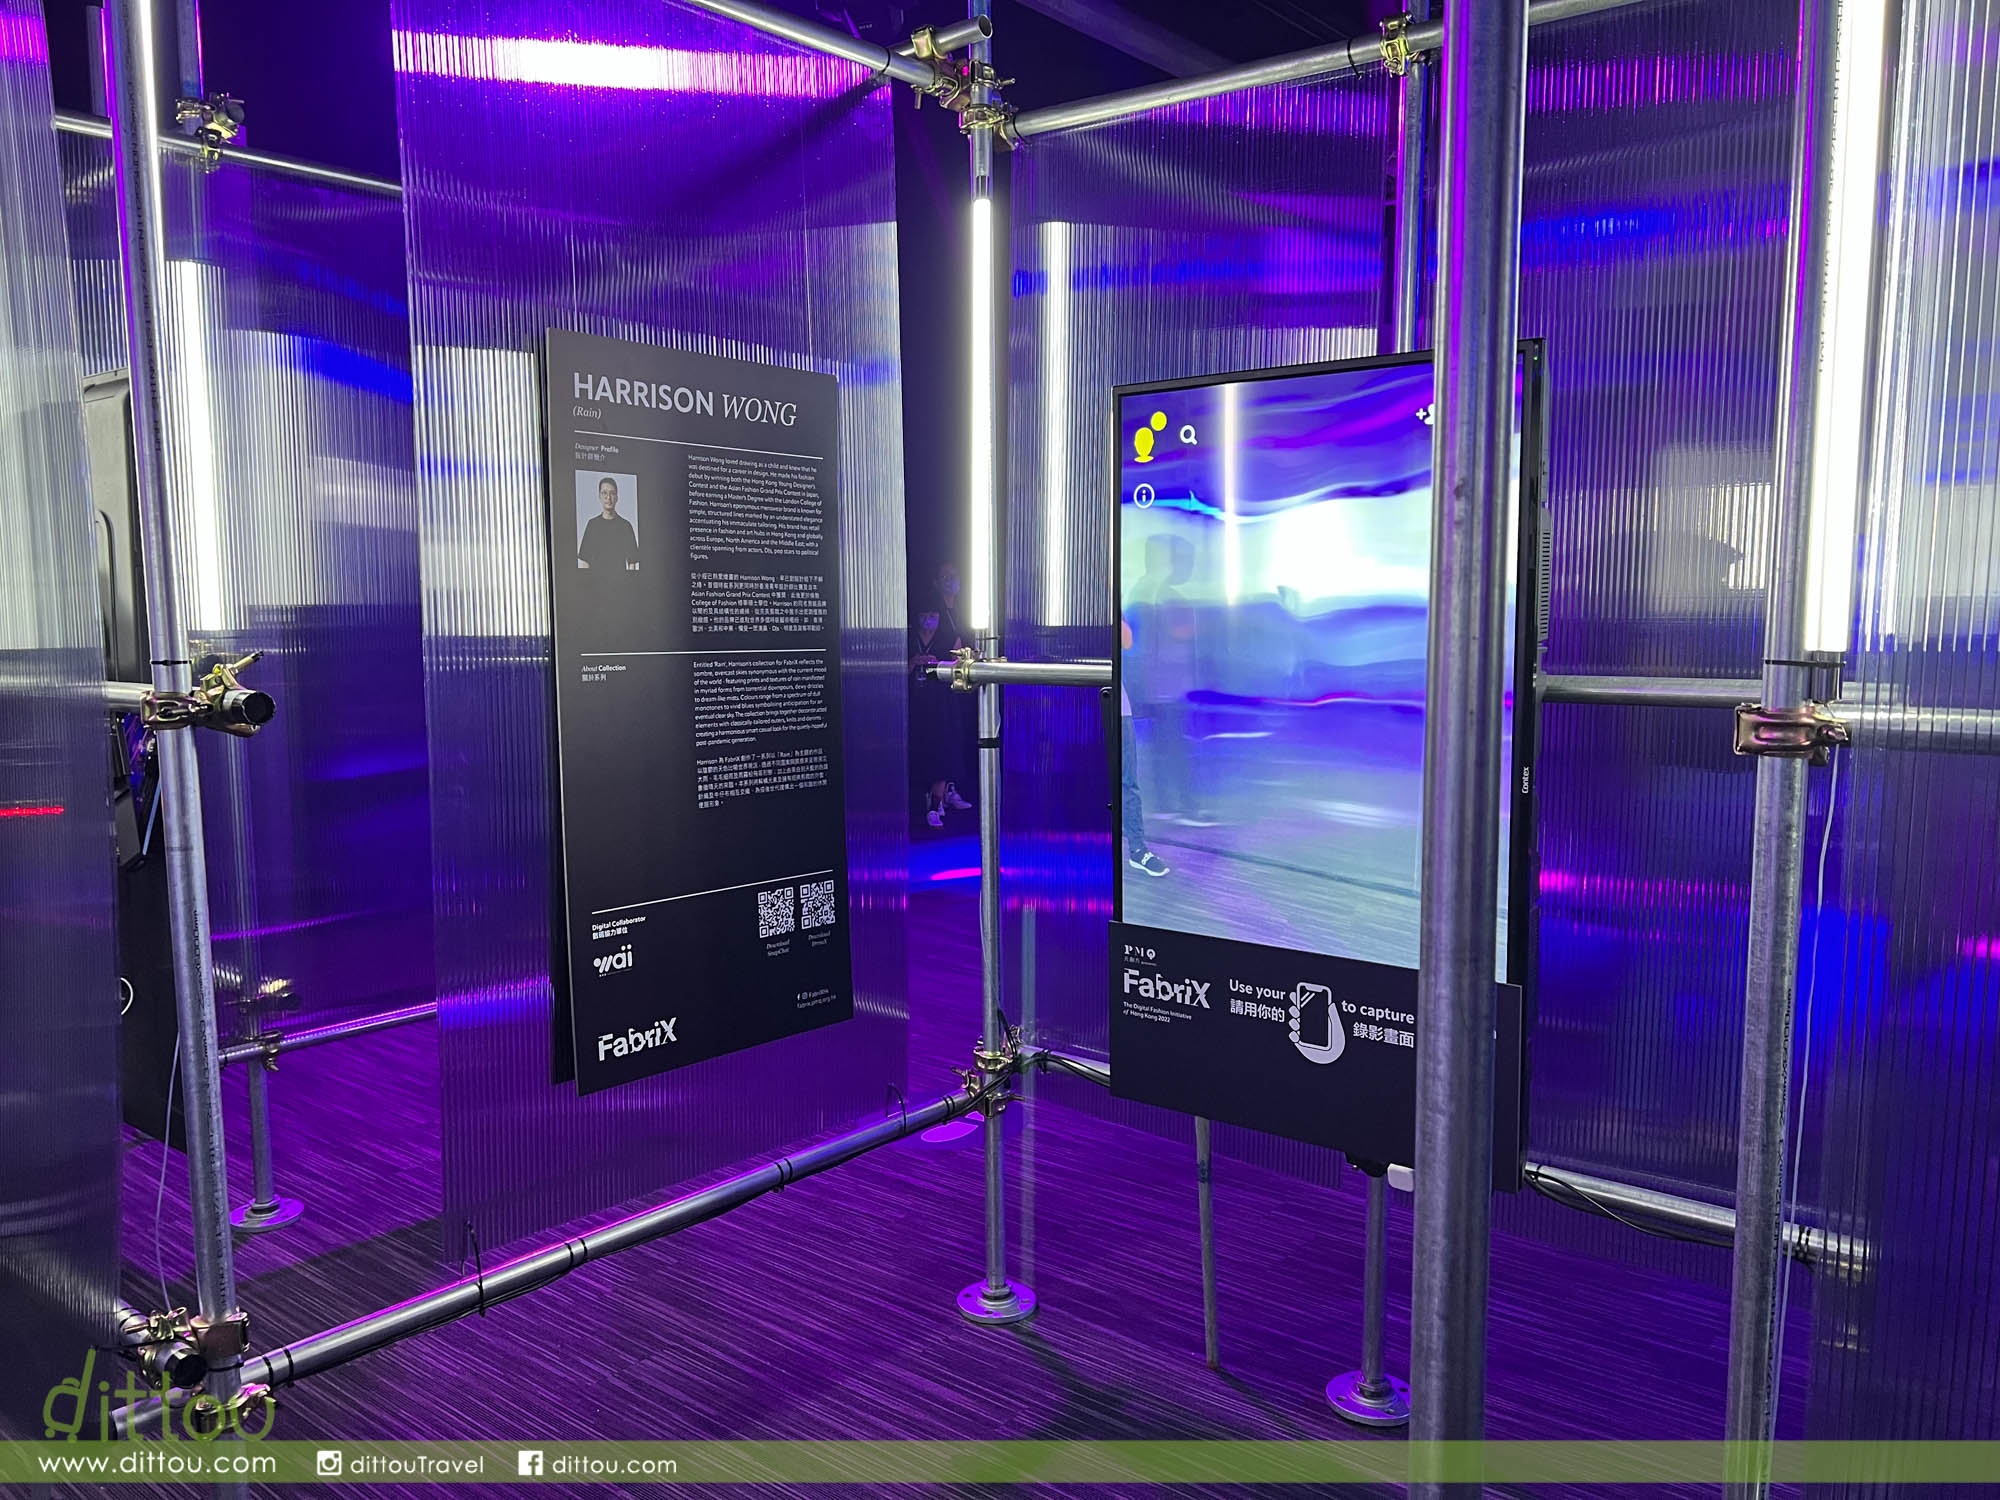This screenshot has width=2000, height=1500.
Task: Tap the FabriX logo on Harrison Wong poster
Action: [x=637, y=1040]
